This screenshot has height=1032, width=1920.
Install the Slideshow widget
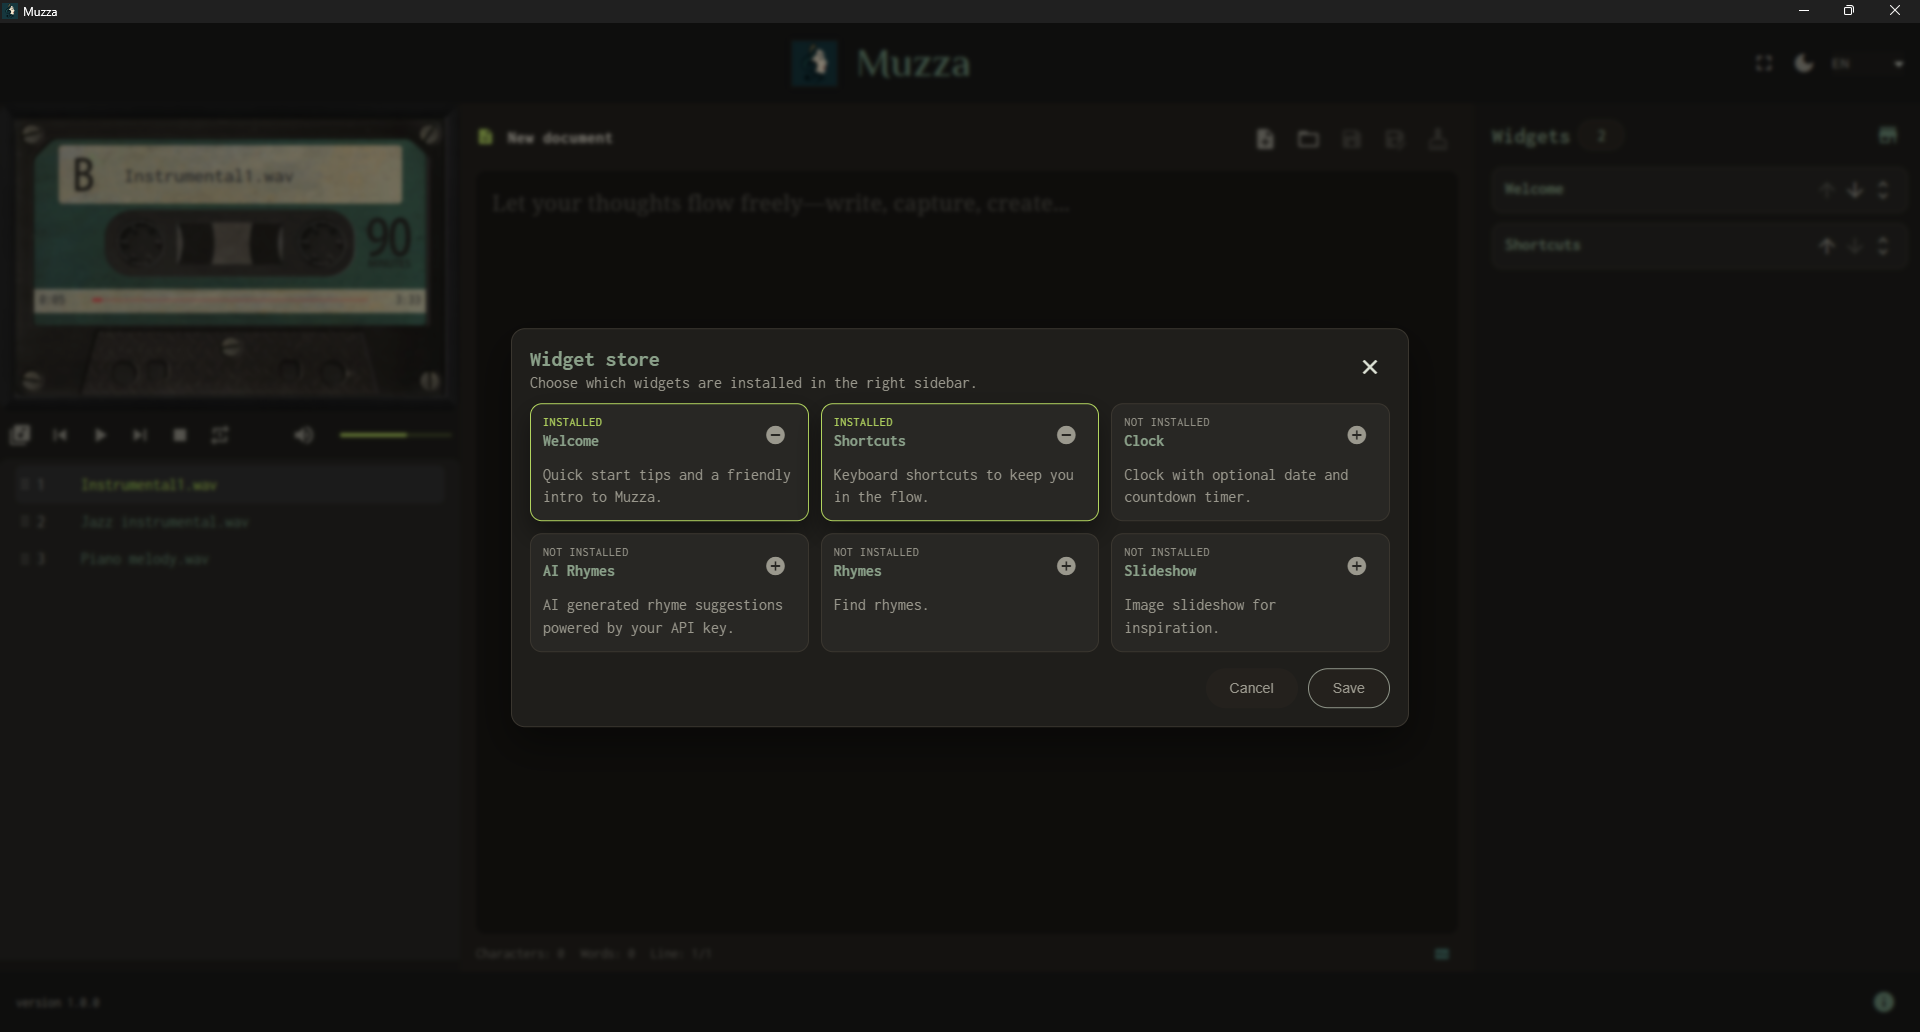coord(1357,566)
